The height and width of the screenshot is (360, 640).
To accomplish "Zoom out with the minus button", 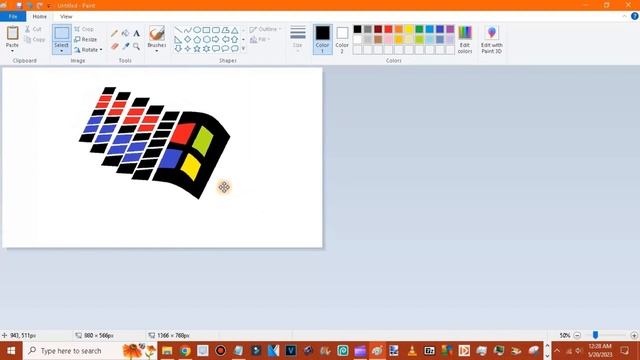I will 577,336.
